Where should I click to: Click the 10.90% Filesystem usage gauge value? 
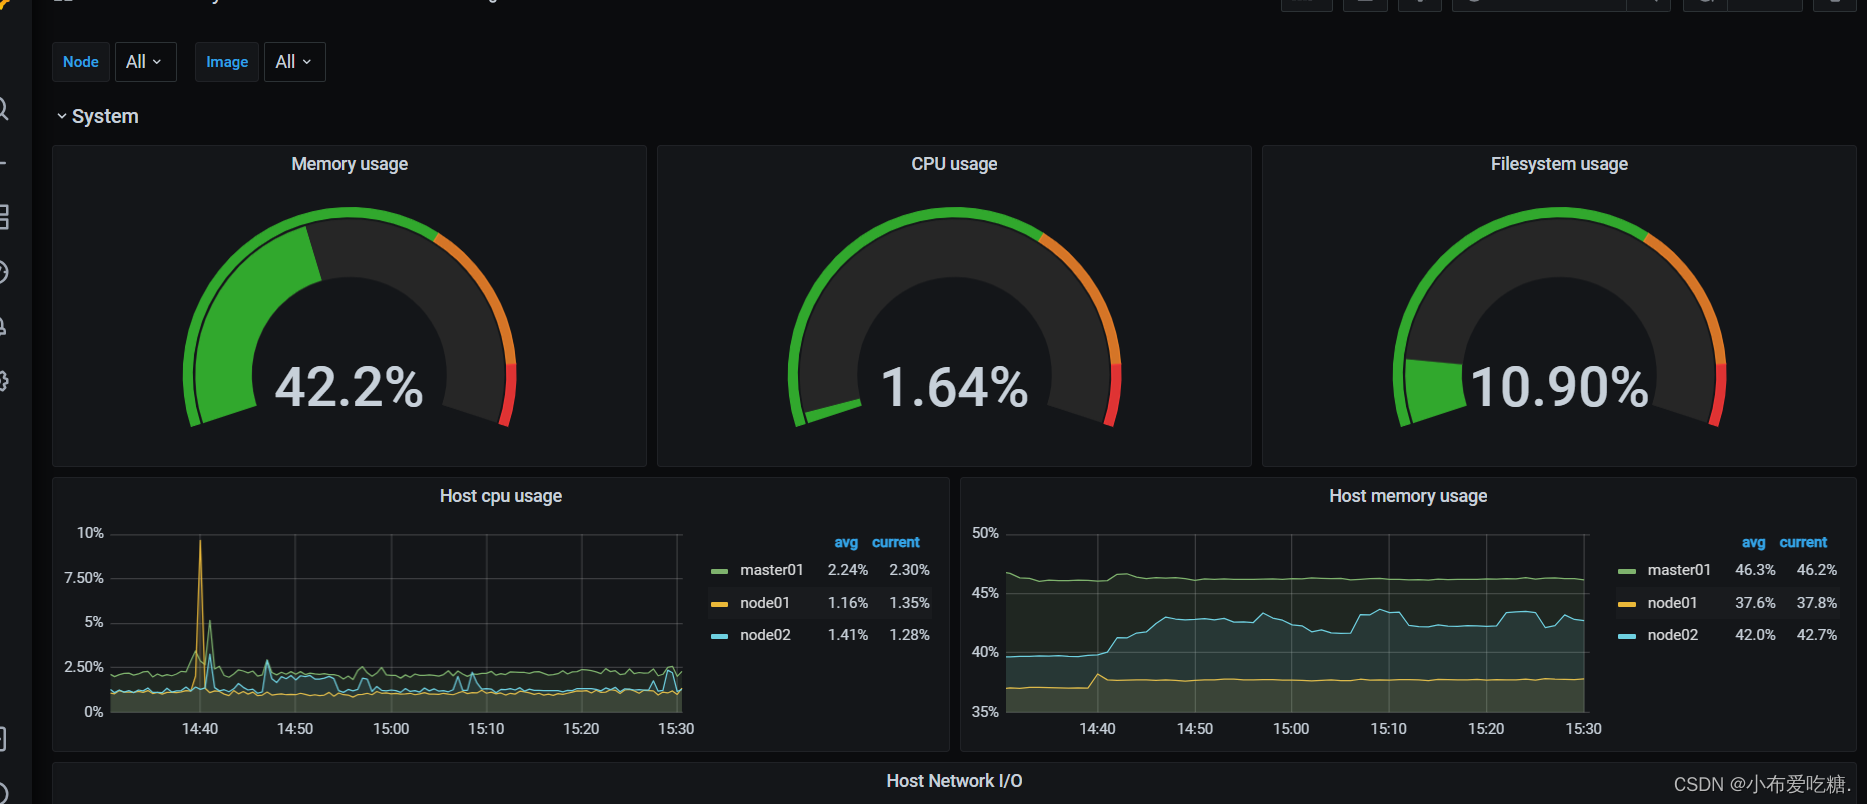[1559, 387]
